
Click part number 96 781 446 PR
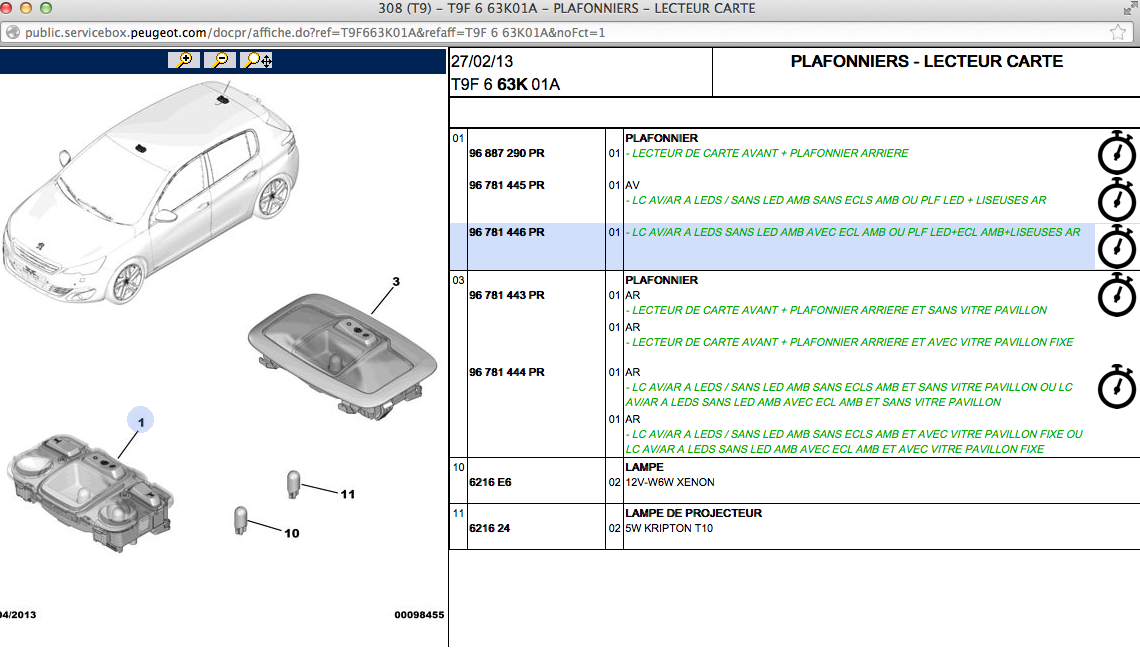pos(506,232)
